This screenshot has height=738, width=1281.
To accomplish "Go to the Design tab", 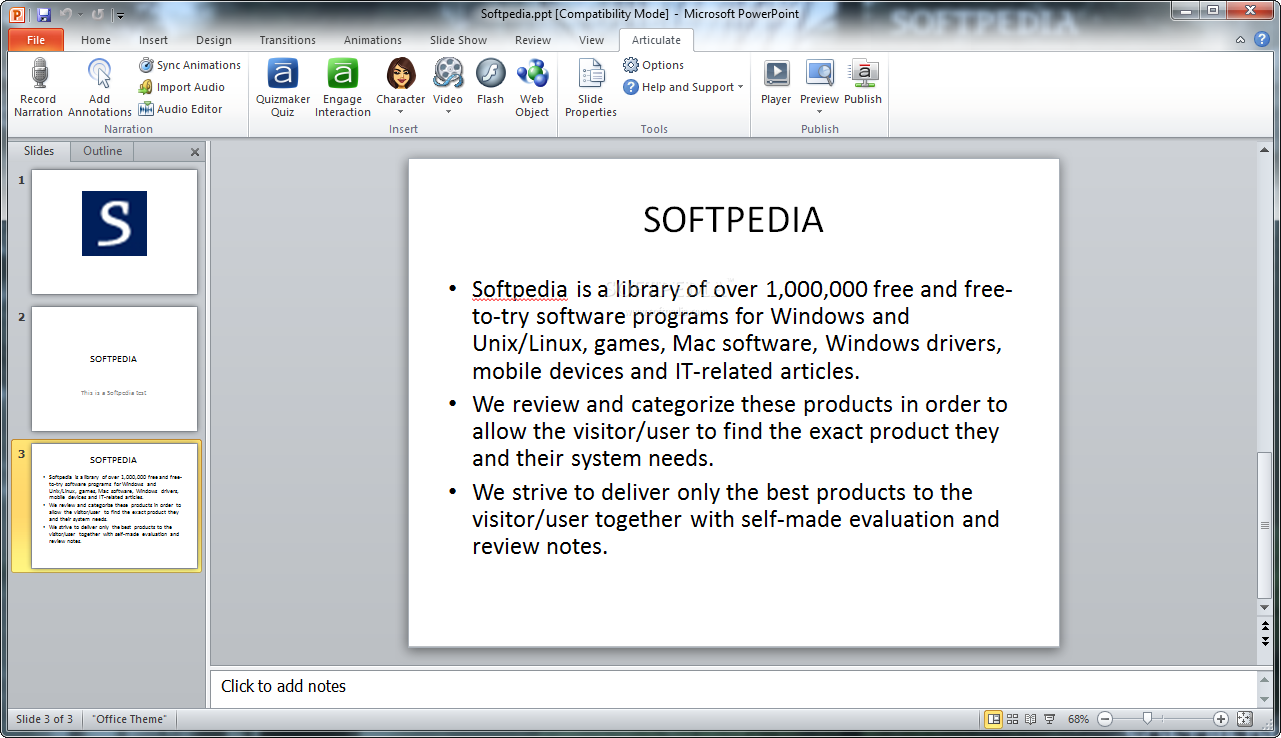I will pos(214,40).
